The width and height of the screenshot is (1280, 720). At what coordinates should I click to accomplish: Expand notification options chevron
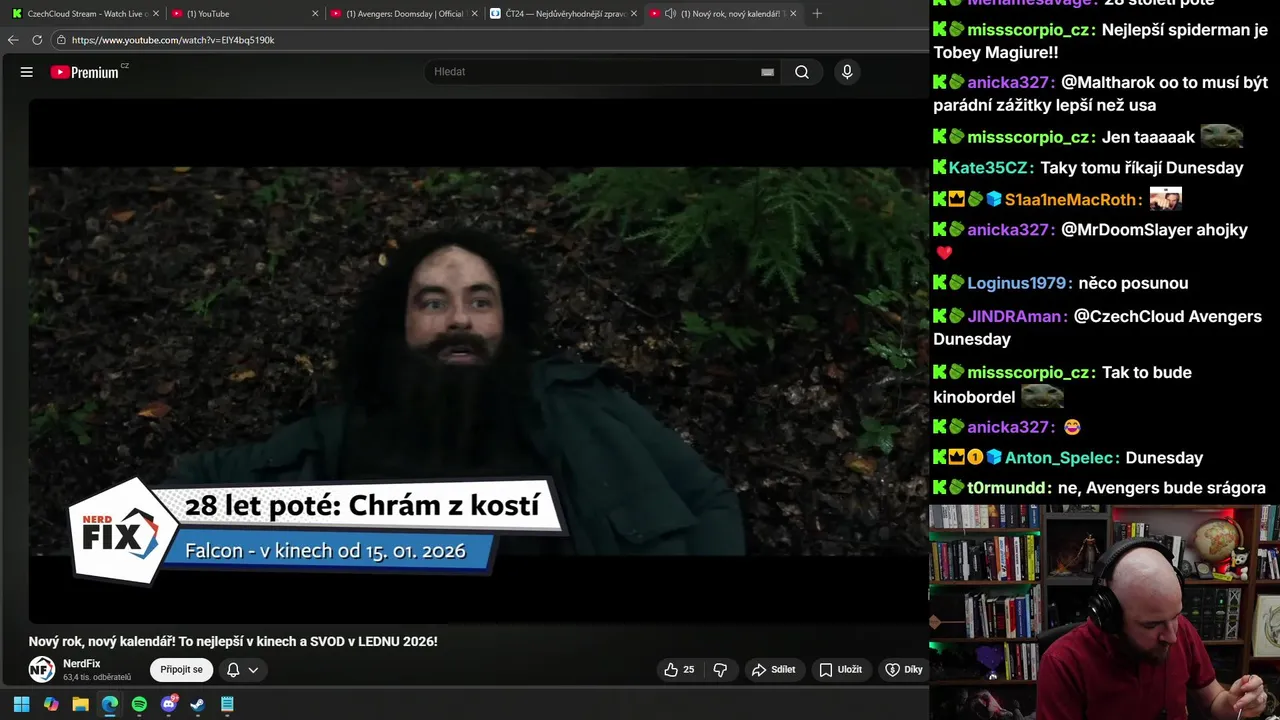253,670
